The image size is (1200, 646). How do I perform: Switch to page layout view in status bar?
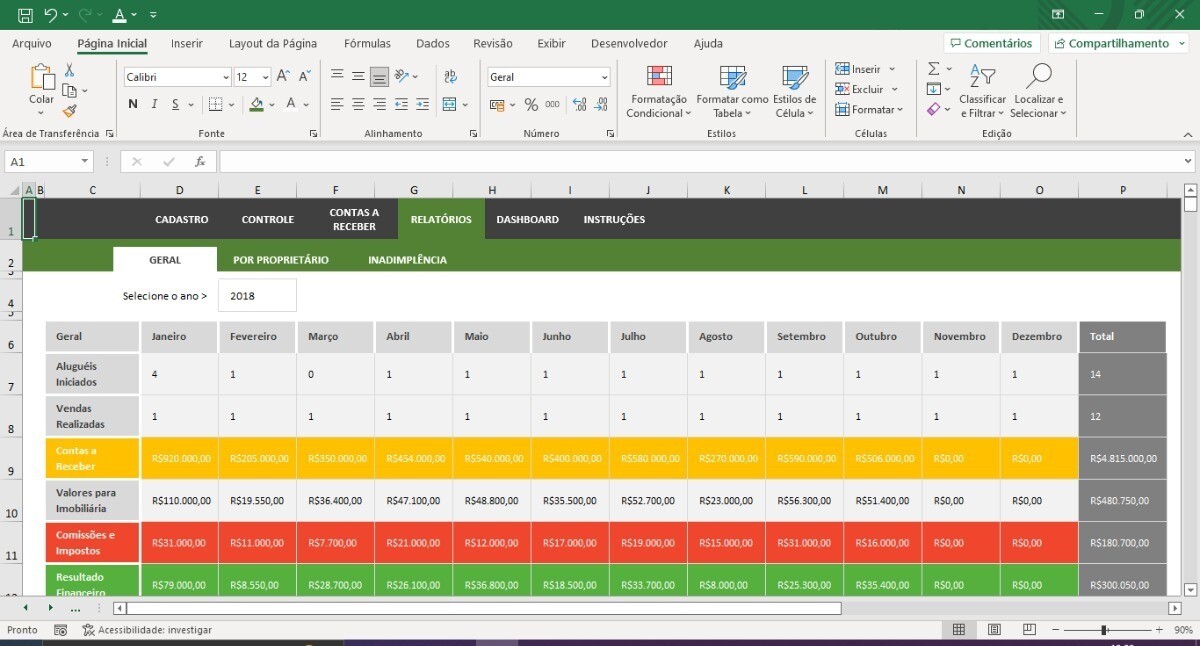[994, 630]
